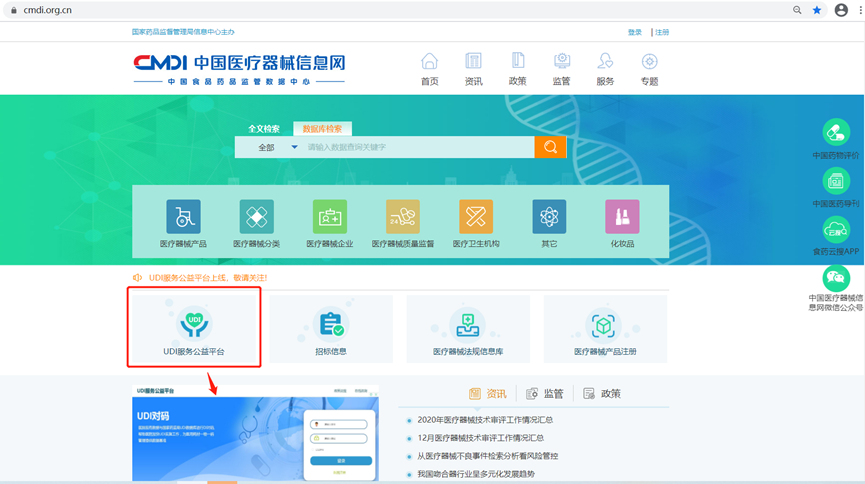Open the 化妆品 cosmetics icon
The height and width of the screenshot is (484, 865).
click(x=622, y=217)
